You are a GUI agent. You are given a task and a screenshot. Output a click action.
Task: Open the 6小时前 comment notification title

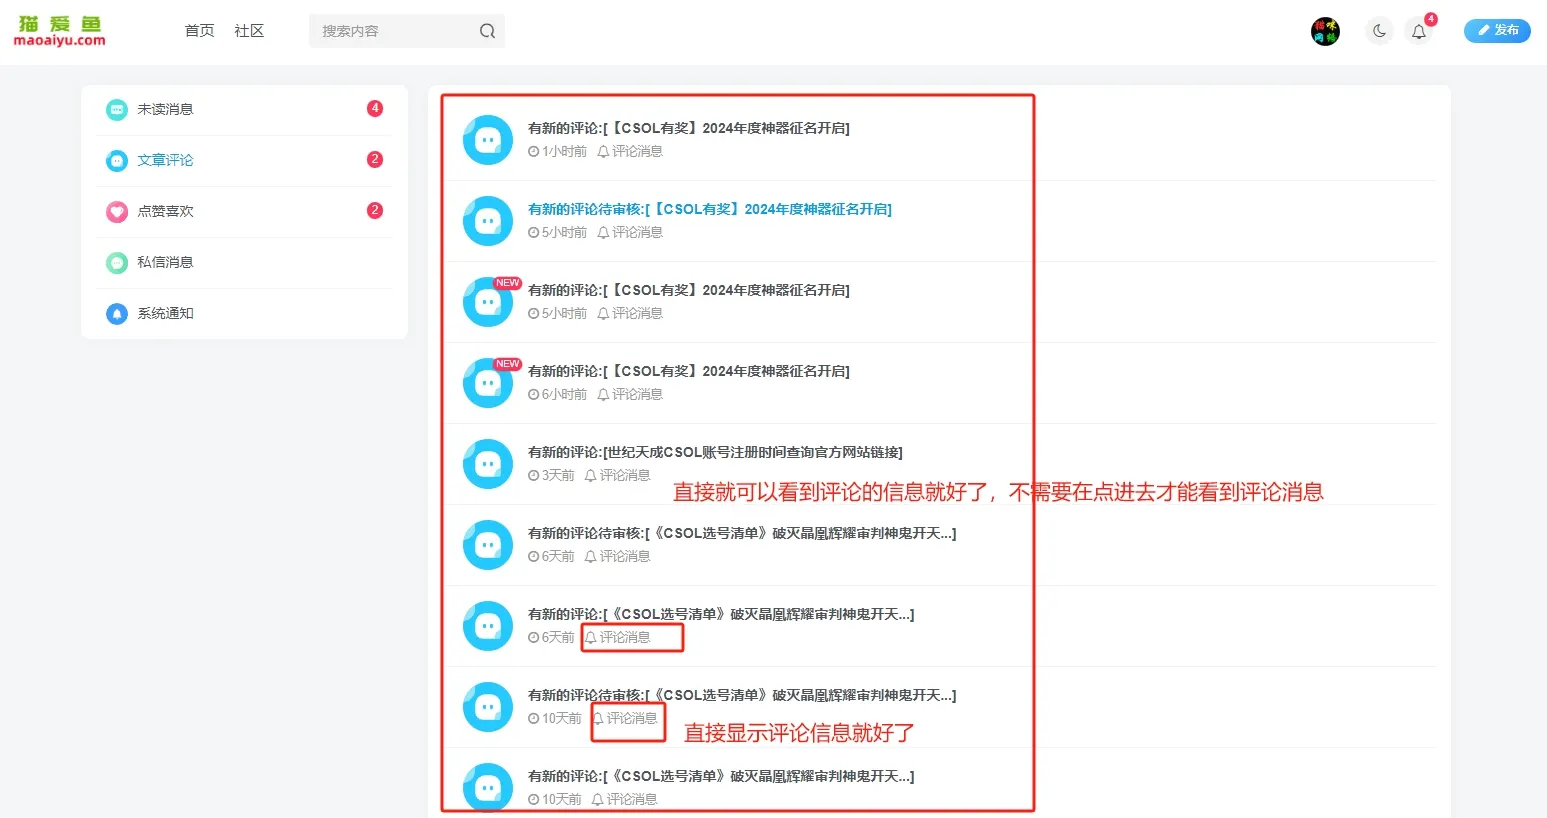coord(689,371)
